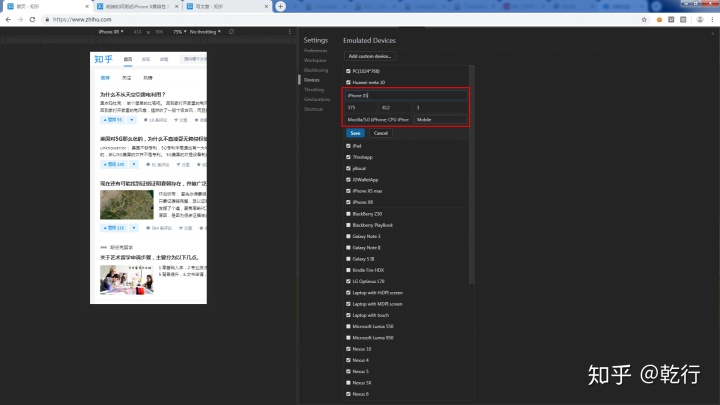Open the Geolocations settings section
The image size is (720, 405).
click(x=317, y=99)
